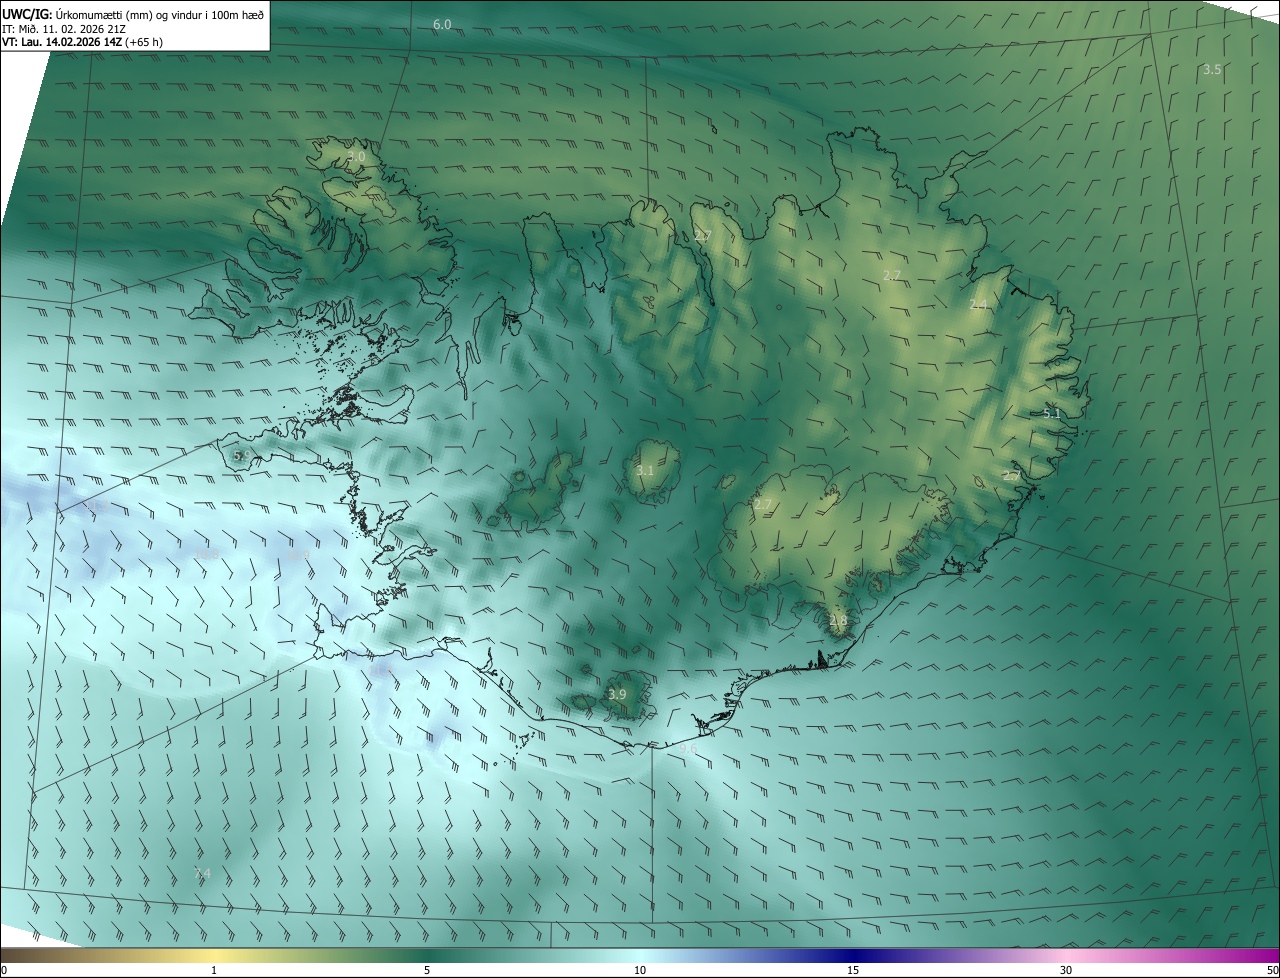Click the 2.7 value label on Vatnajökull glacier
The image size is (1280, 978).
click(x=763, y=505)
